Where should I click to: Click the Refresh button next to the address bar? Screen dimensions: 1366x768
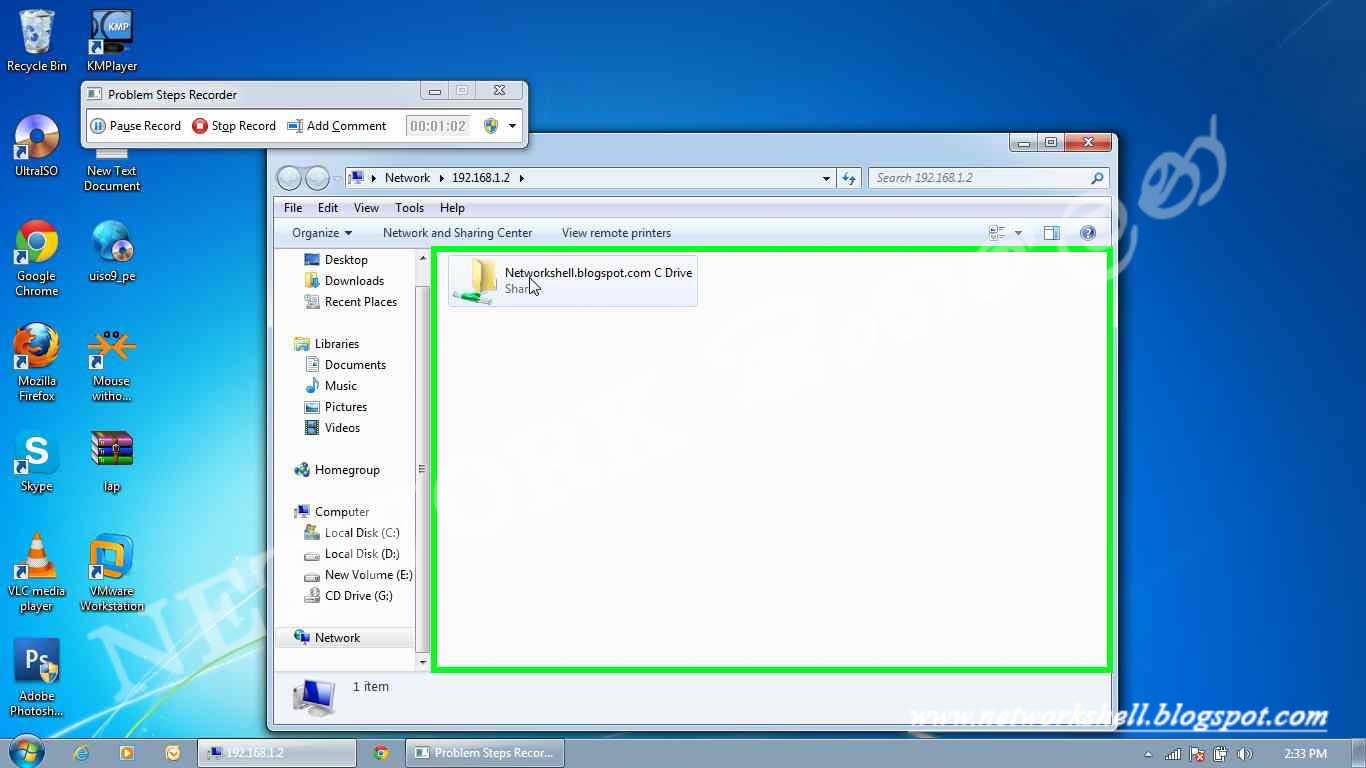[849, 178]
